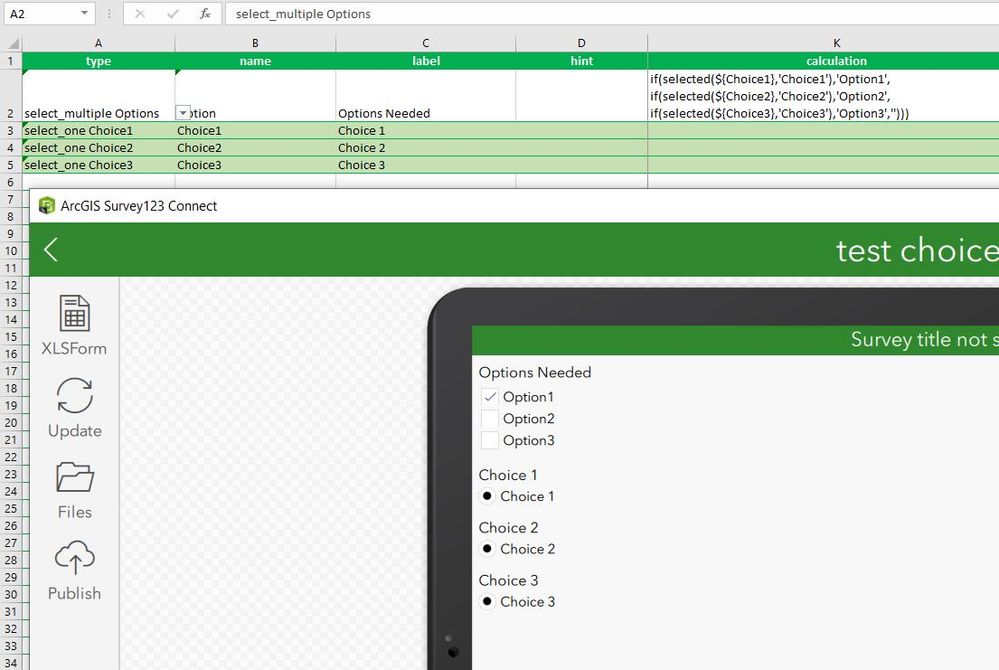The height and width of the screenshot is (670, 999).
Task: Check the Option2 checkbox
Action: (489, 418)
